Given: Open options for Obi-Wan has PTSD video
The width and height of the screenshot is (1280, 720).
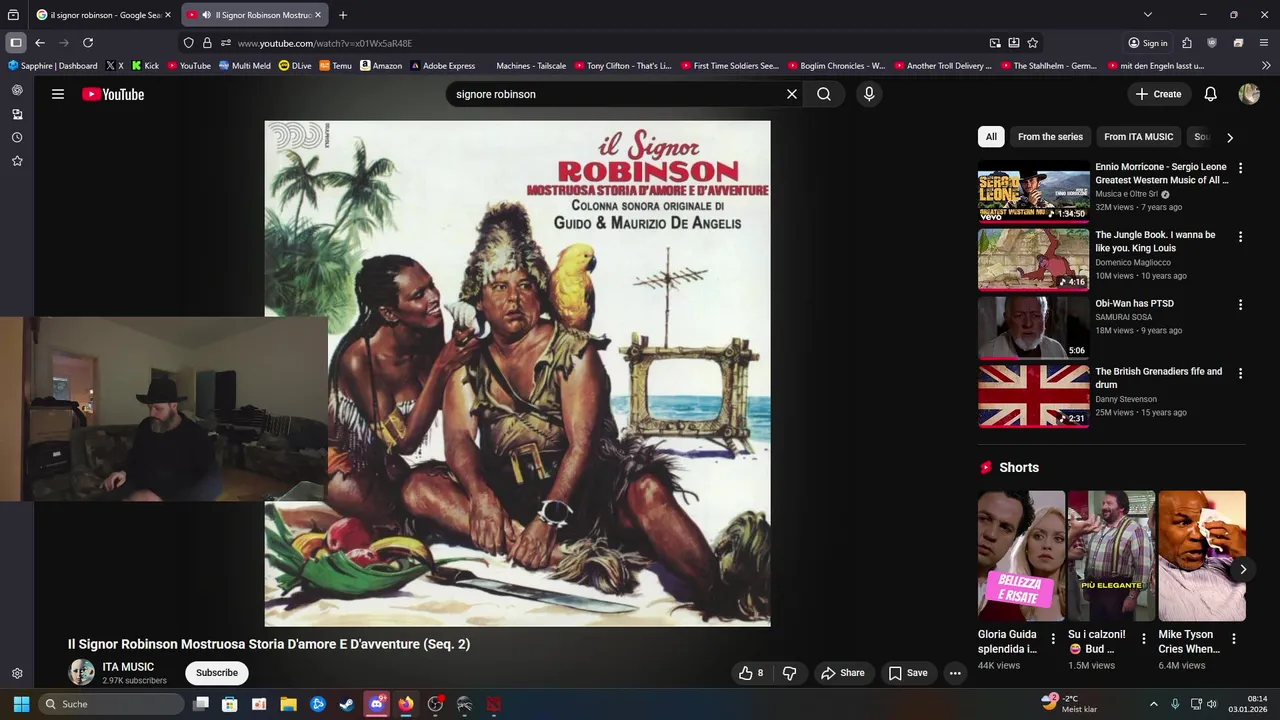Looking at the screenshot, I should click(1241, 304).
